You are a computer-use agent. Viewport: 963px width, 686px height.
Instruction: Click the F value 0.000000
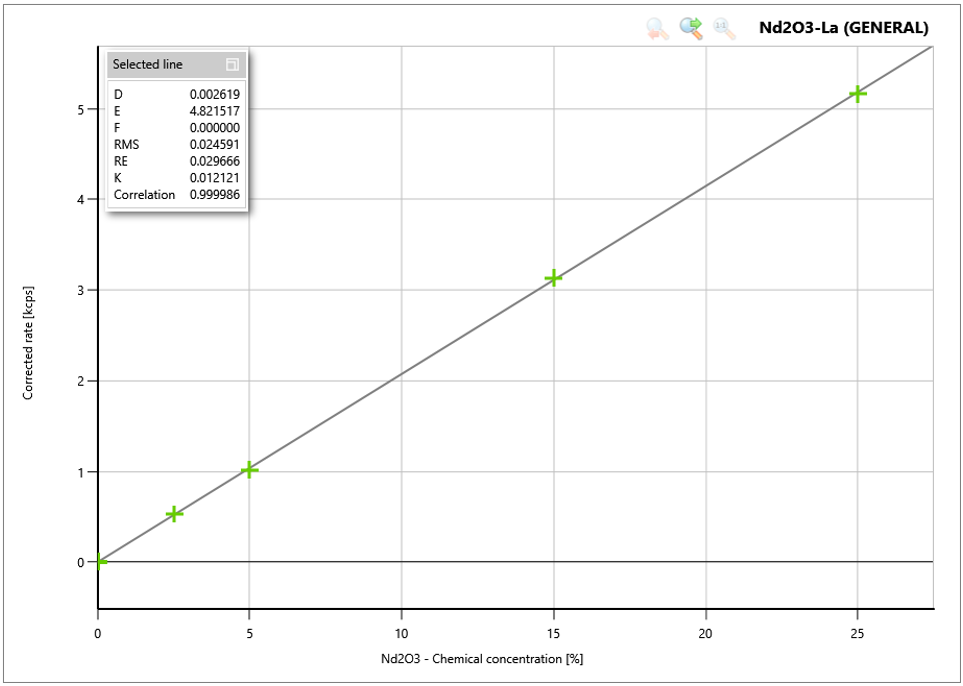214,128
